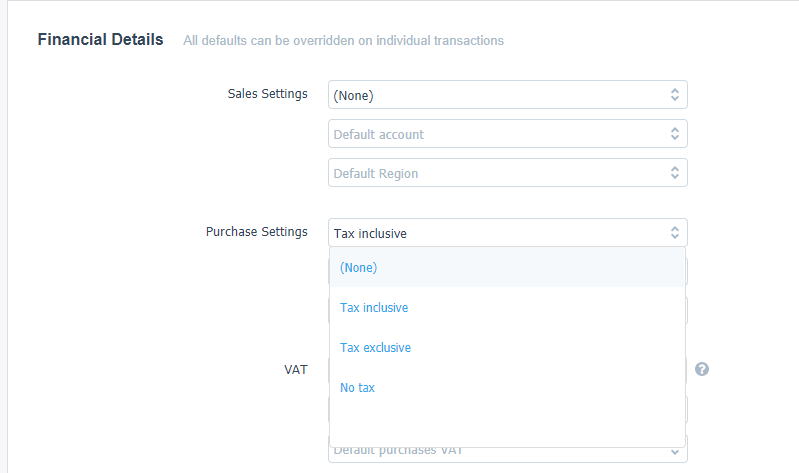799x473 pixels.
Task: Click the VAT help question mark icon
Action: coord(702,369)
